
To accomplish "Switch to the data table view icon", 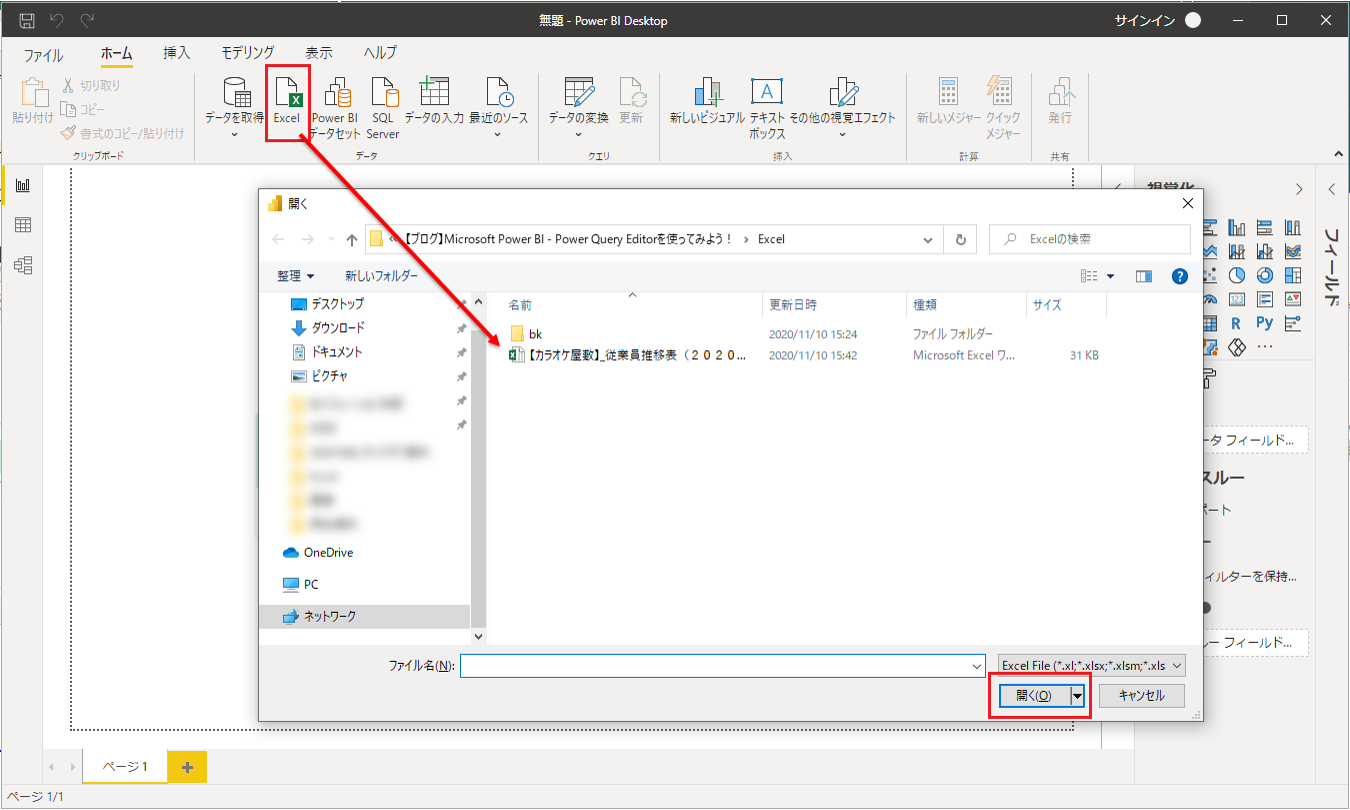I will point(22,225).
